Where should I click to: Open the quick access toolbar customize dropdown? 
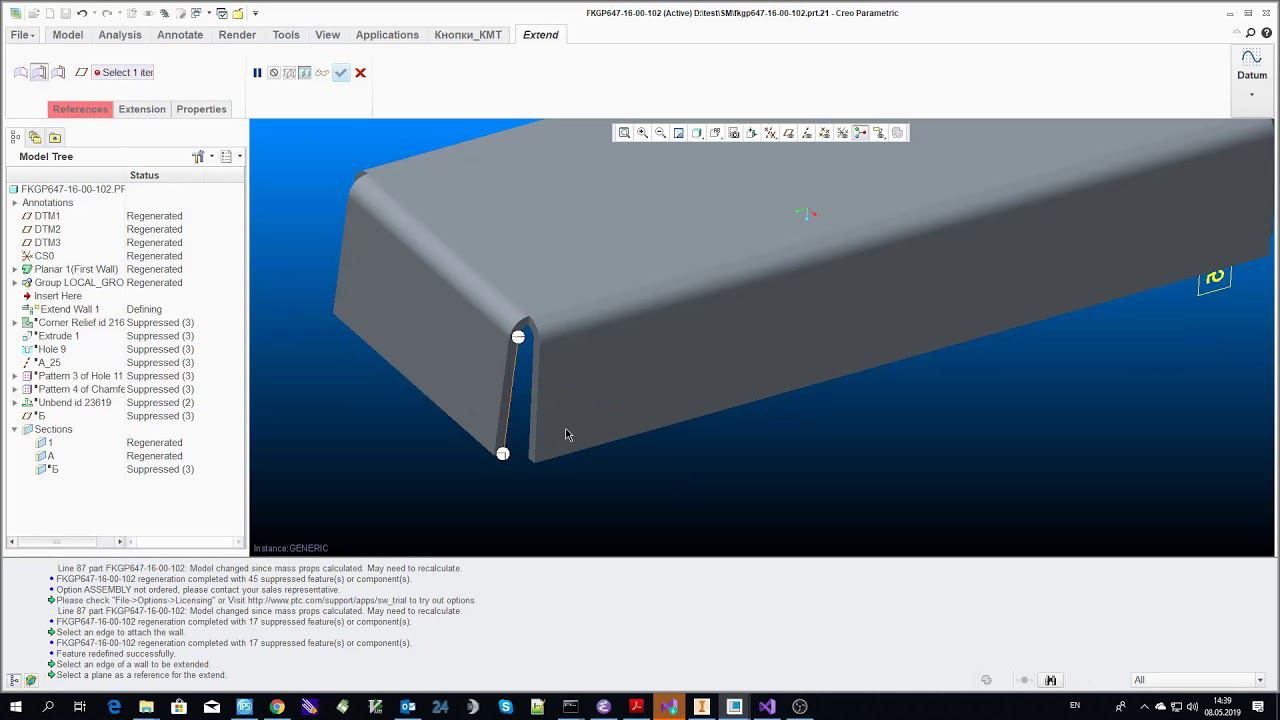coord(255,13)
